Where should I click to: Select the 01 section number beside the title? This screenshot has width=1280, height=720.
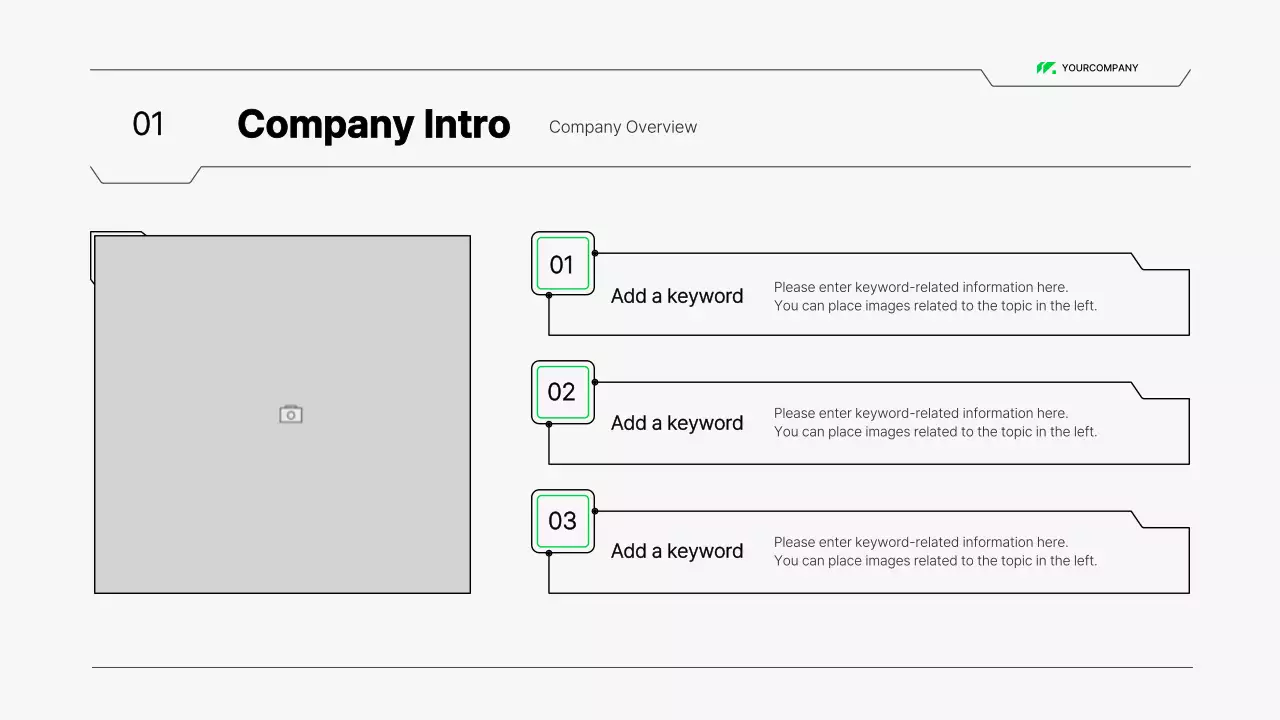point(148,124)
